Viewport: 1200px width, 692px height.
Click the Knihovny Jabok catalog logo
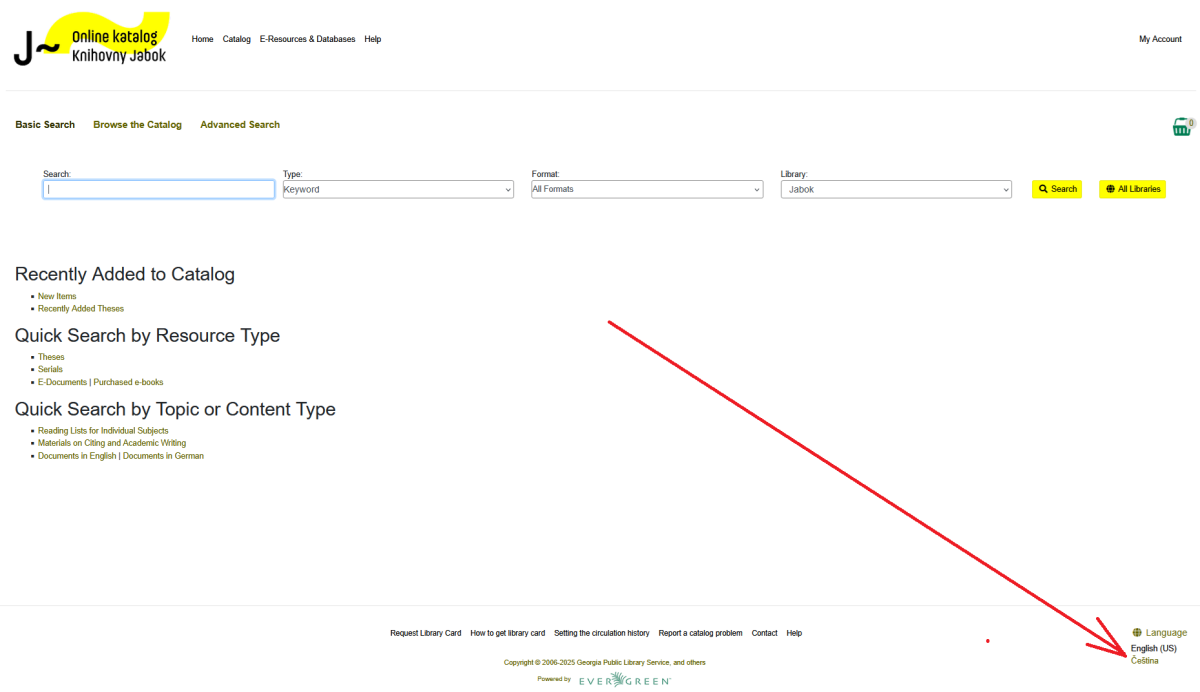click(x=92, y=41)
